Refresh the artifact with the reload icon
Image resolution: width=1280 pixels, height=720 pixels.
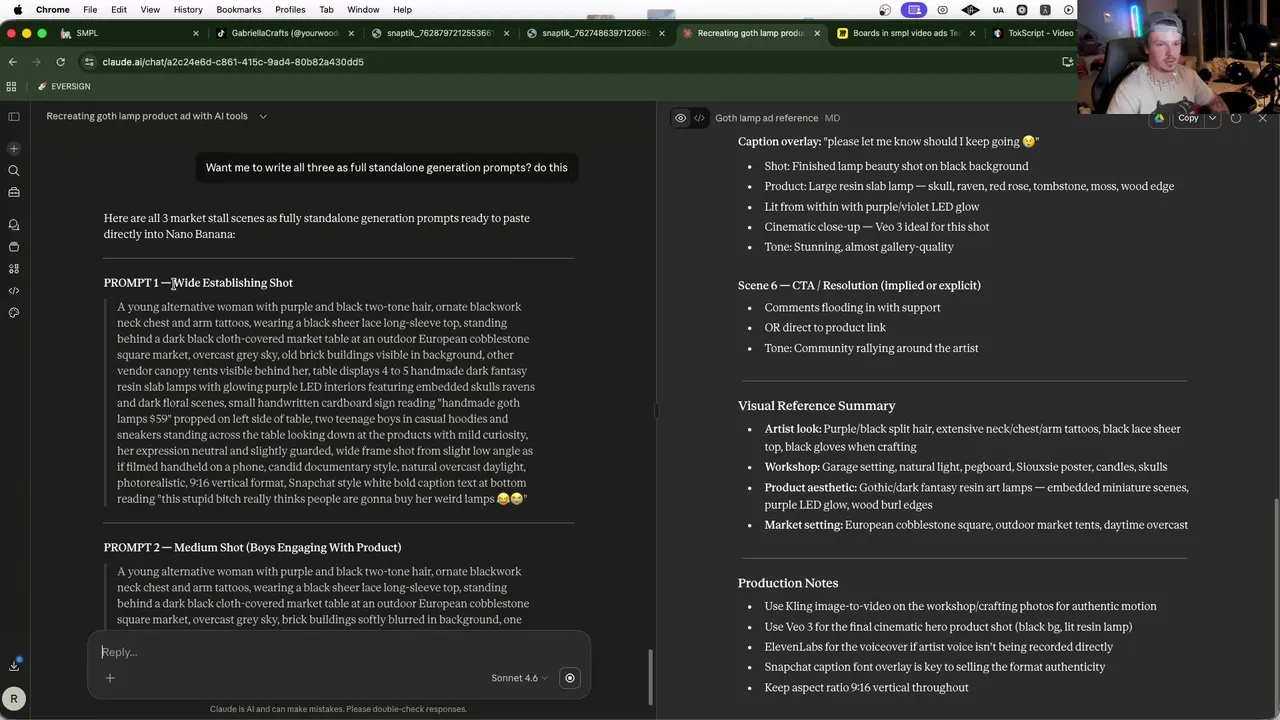pyautogui.click(x=1236, y=118)
